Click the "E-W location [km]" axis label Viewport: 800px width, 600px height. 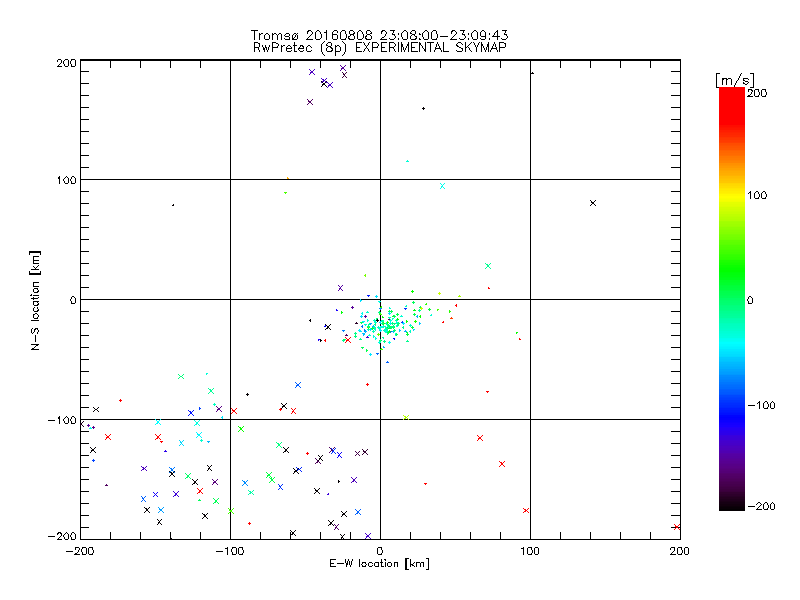379,564
